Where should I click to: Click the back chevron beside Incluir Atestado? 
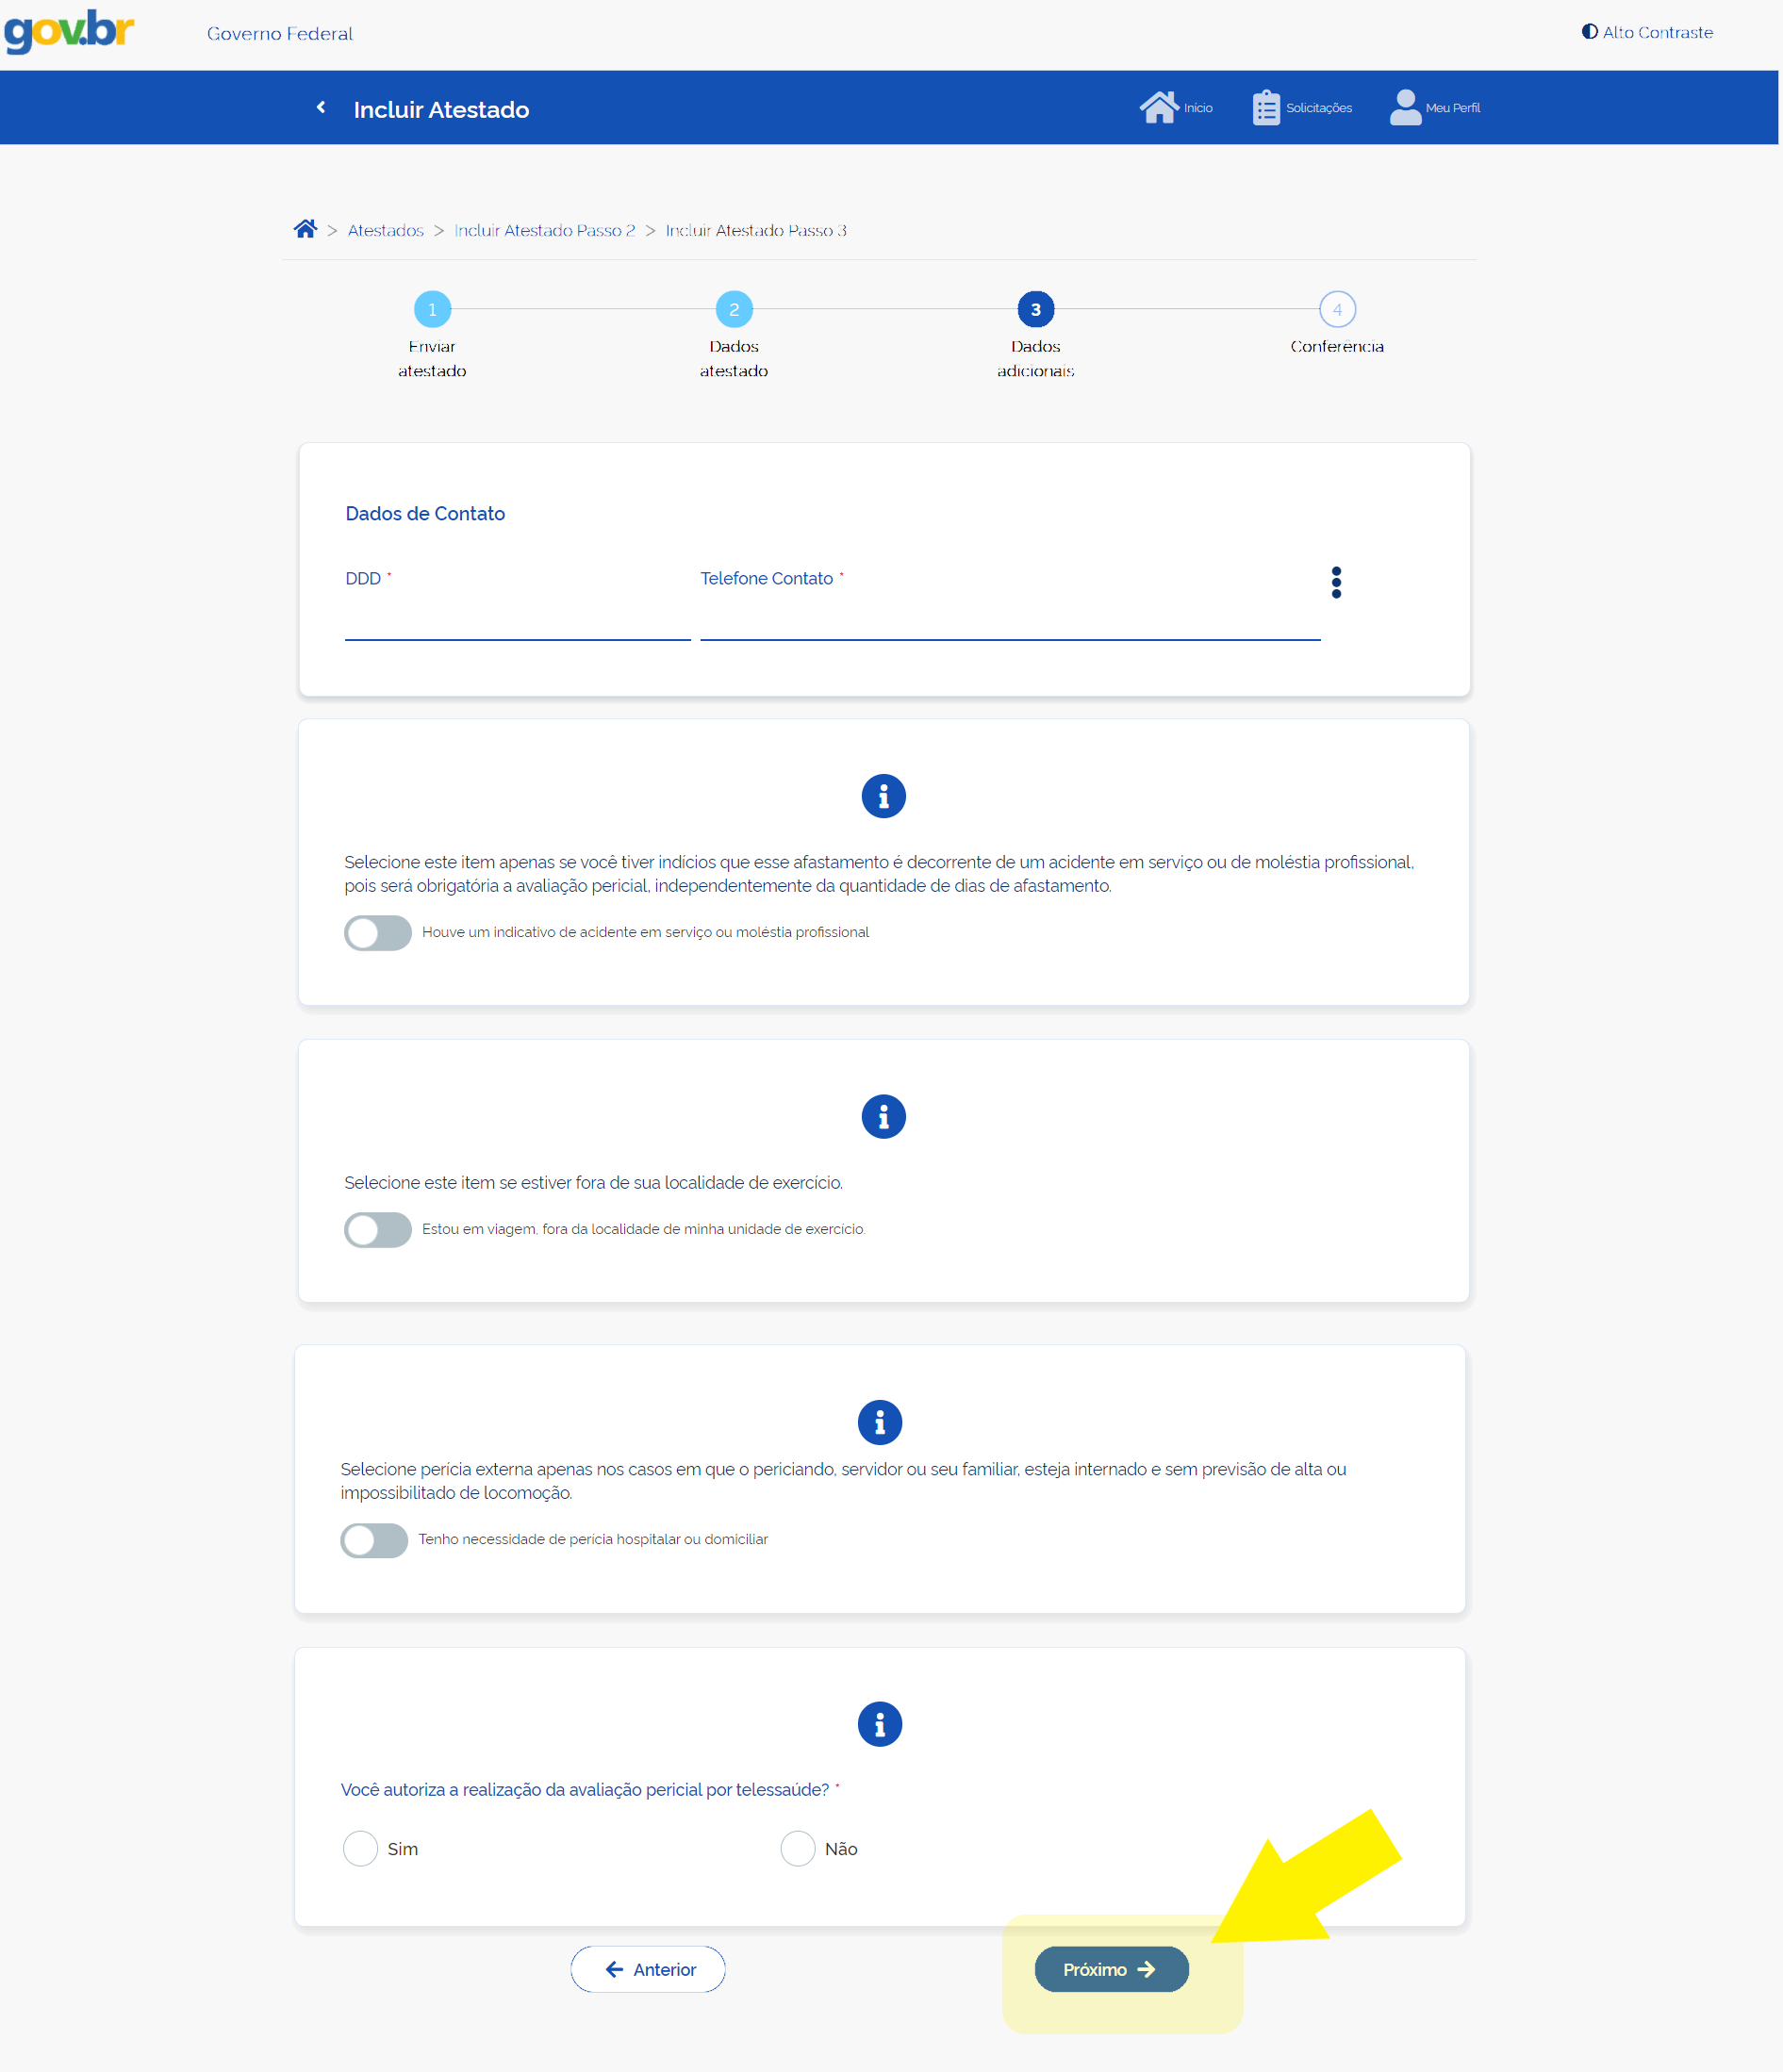[x=321, y=108]
